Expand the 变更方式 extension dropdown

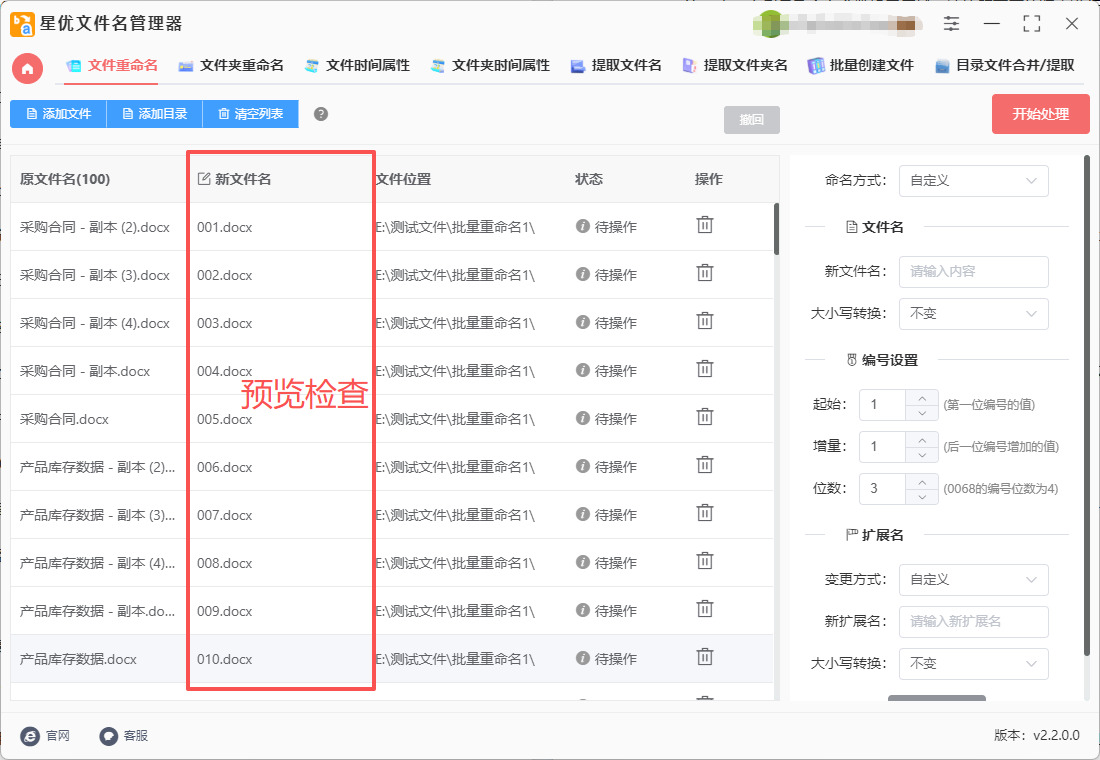coord(973,580)
